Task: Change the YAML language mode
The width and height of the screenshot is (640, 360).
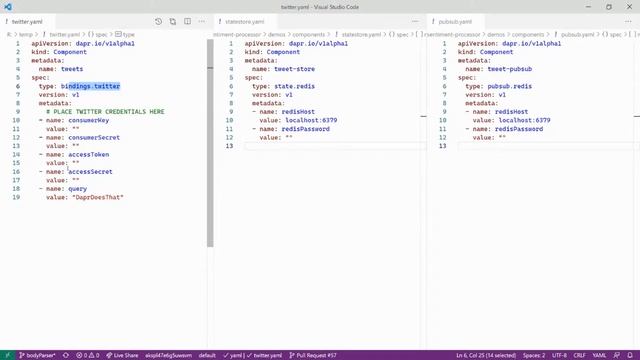Action: pos(599,355)
